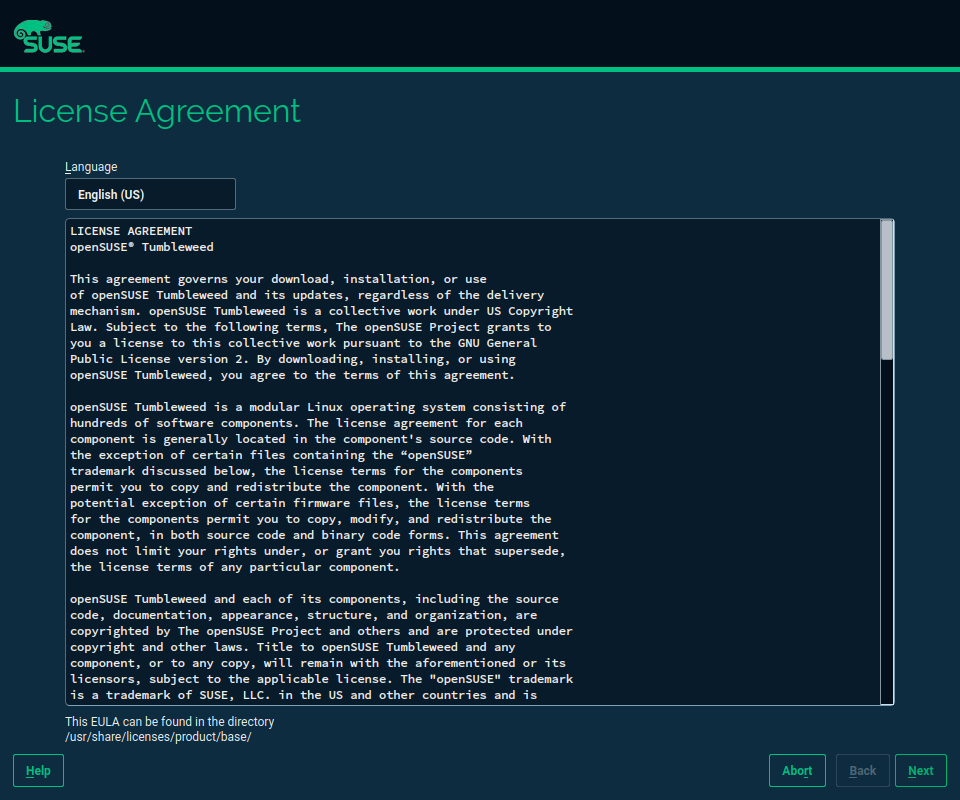The image size is (960, 800).
Task: Click the /usr/share/licenses/product/base/ path text
Action: pyautogui.click(x=158, y=737)
